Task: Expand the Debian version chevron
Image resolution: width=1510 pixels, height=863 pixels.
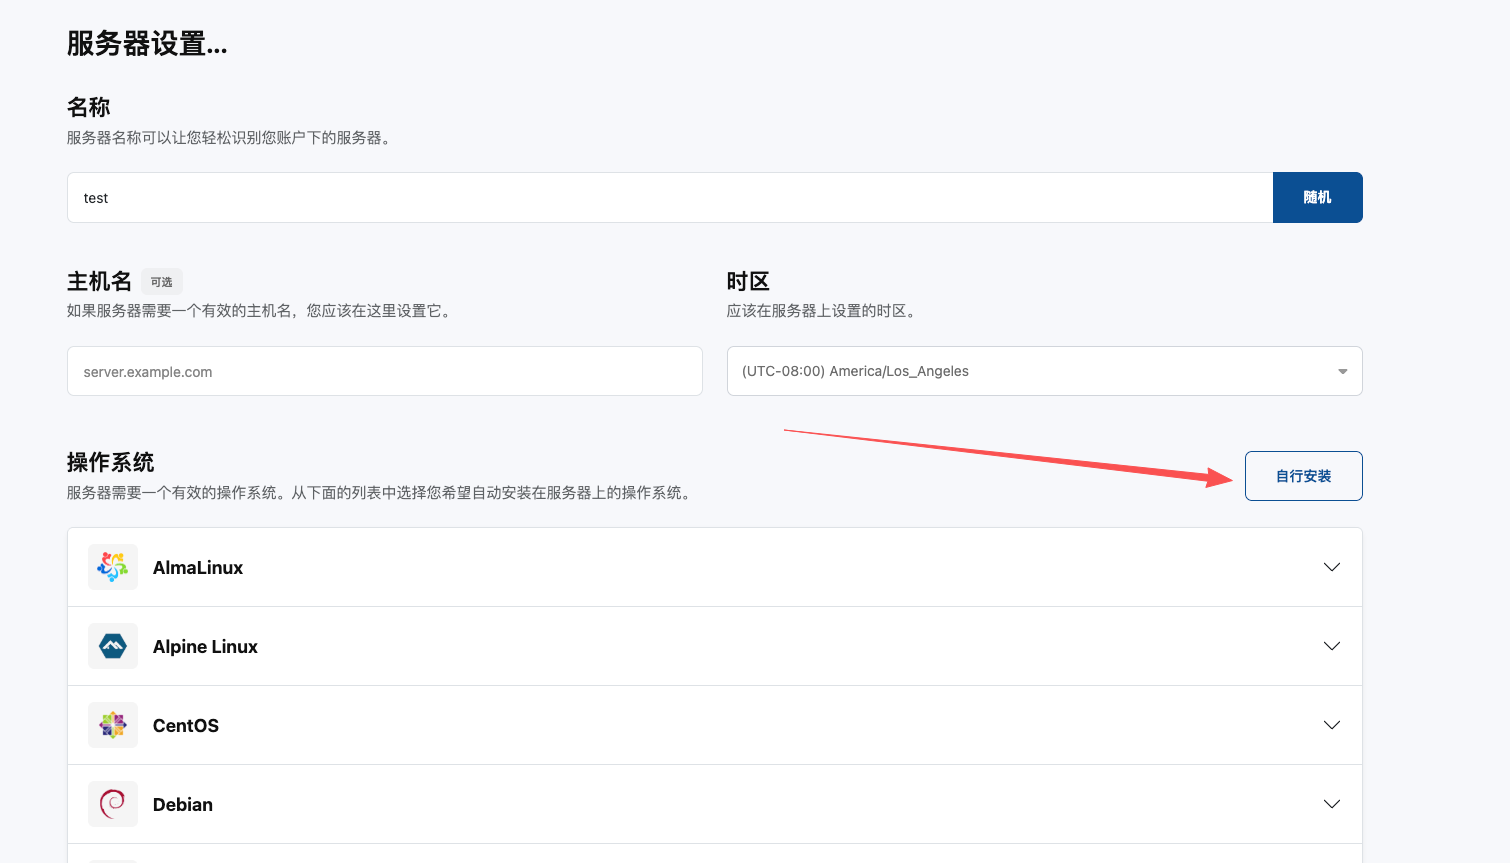Action: point(1332,804)
